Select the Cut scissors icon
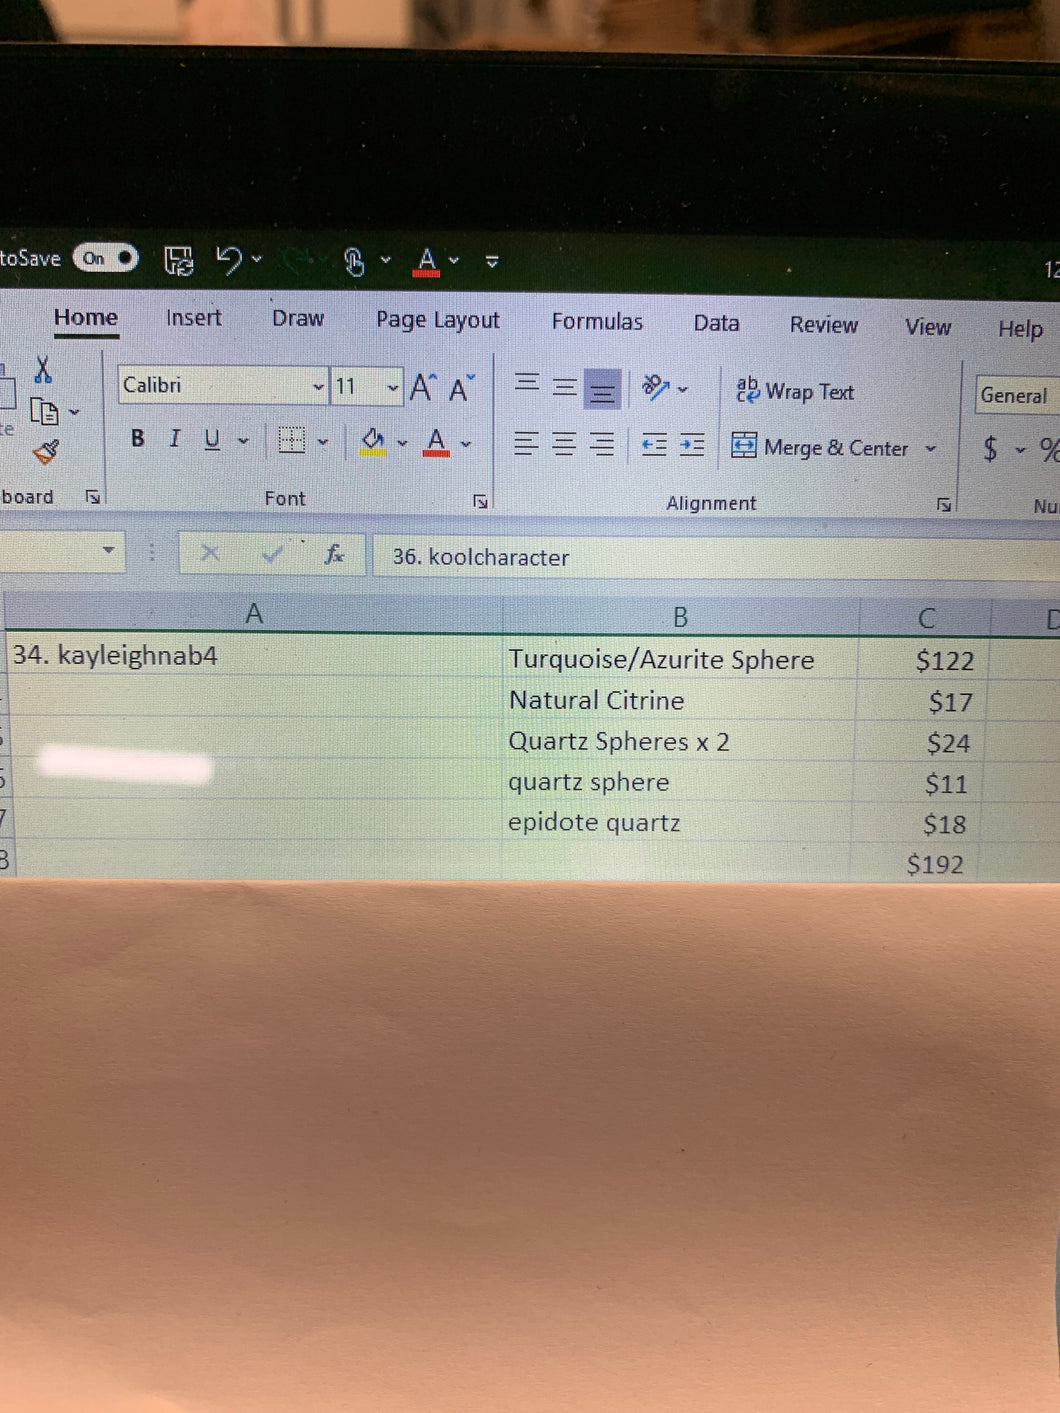The width and height of the screenshot is (1060, 1413). (x=42, y=369)
